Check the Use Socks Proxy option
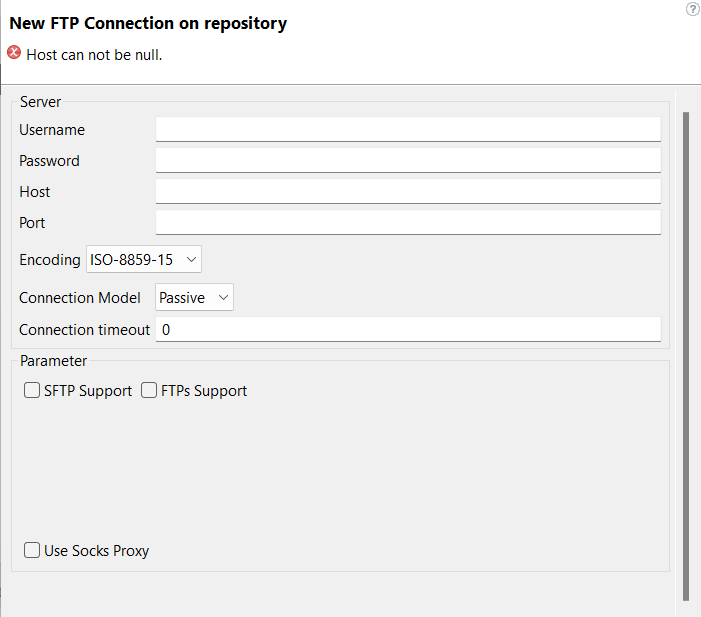701x617 pixels. [x=33, y=550]
